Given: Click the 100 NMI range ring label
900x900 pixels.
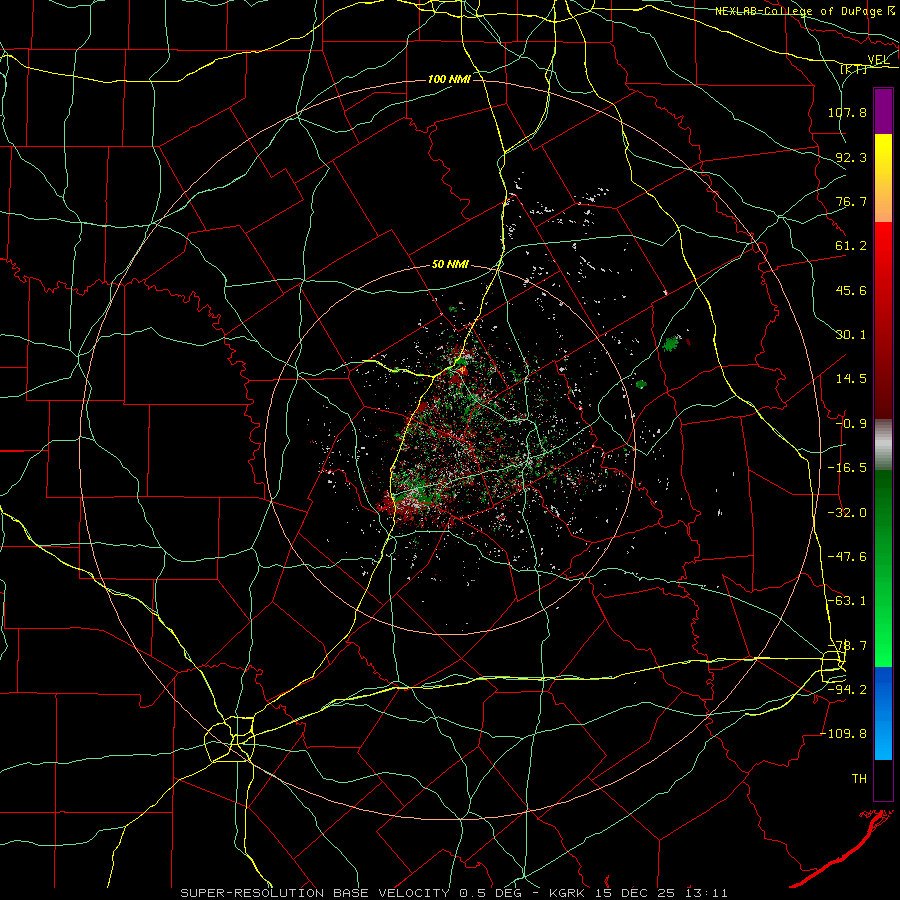Looking at the screenshot, I should point(449,79).
